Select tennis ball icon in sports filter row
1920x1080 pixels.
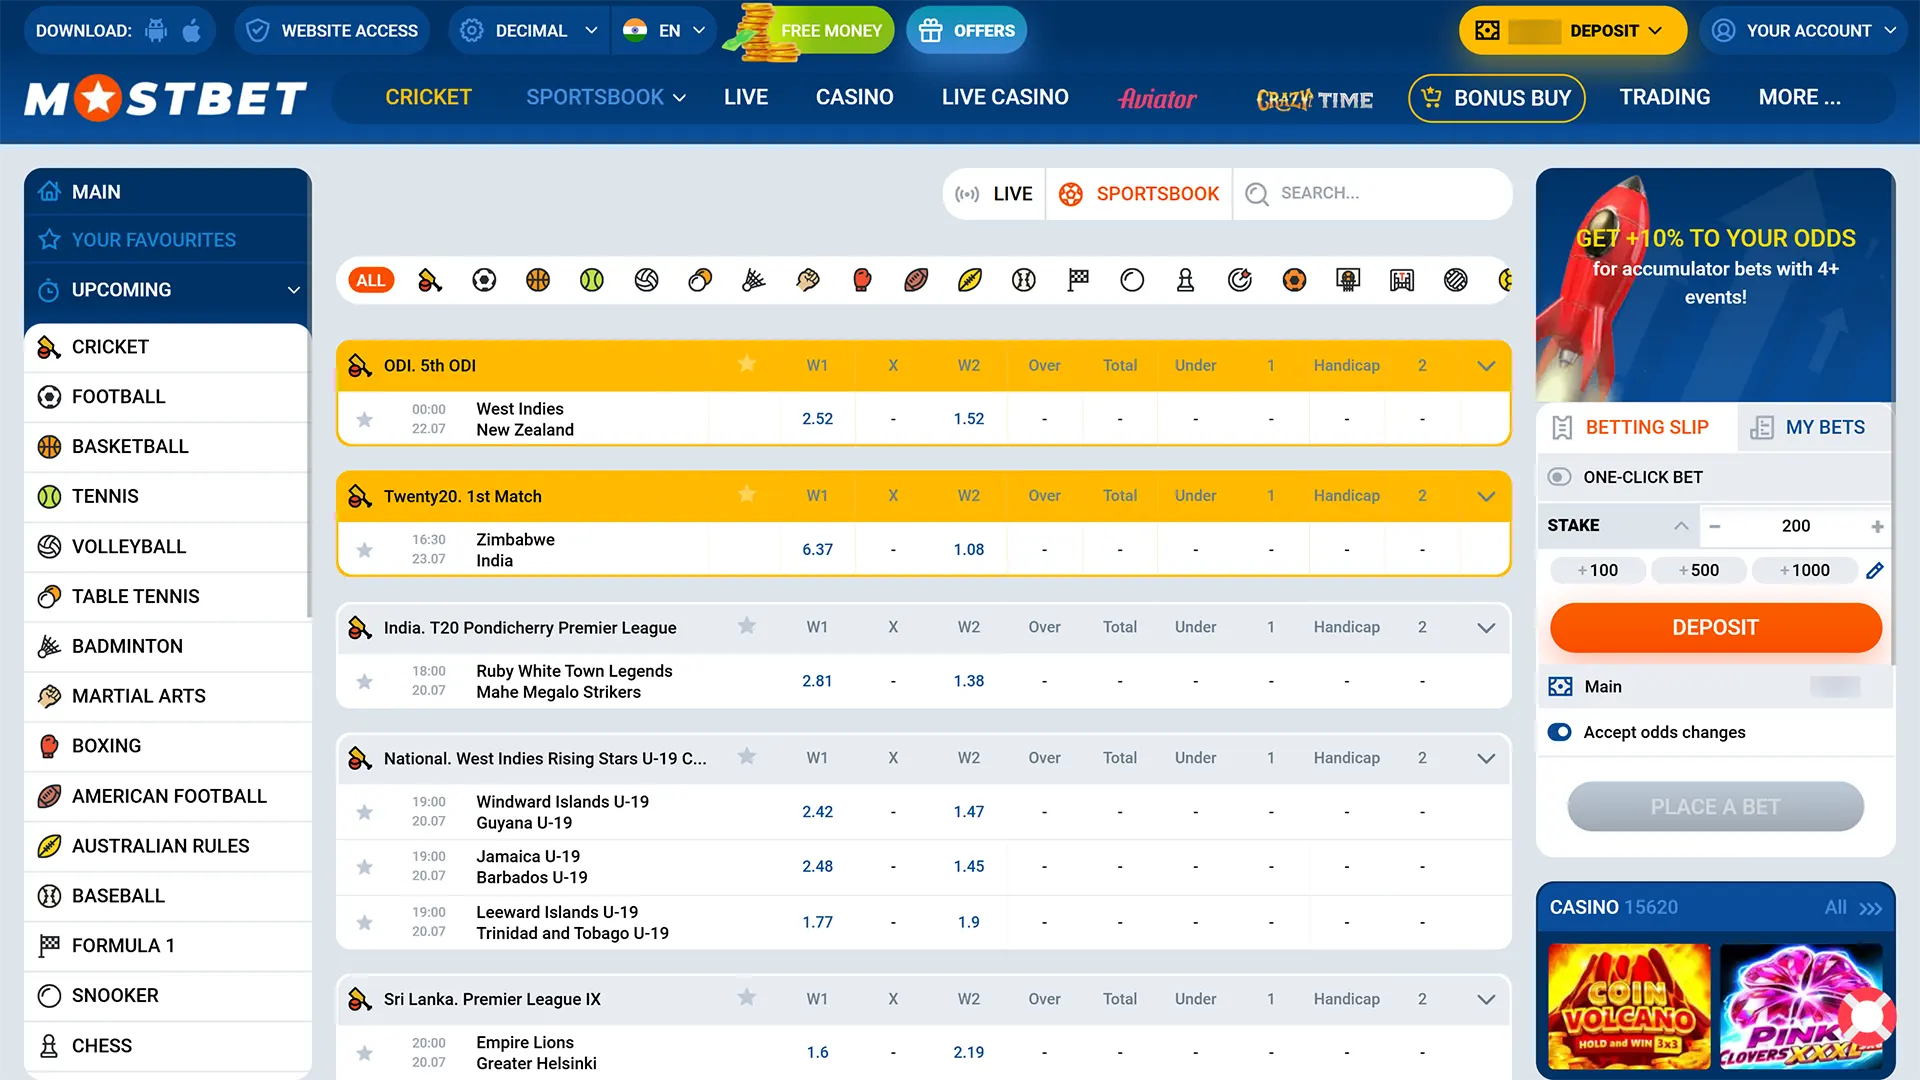pyautogui.click(x=592, y=280)
